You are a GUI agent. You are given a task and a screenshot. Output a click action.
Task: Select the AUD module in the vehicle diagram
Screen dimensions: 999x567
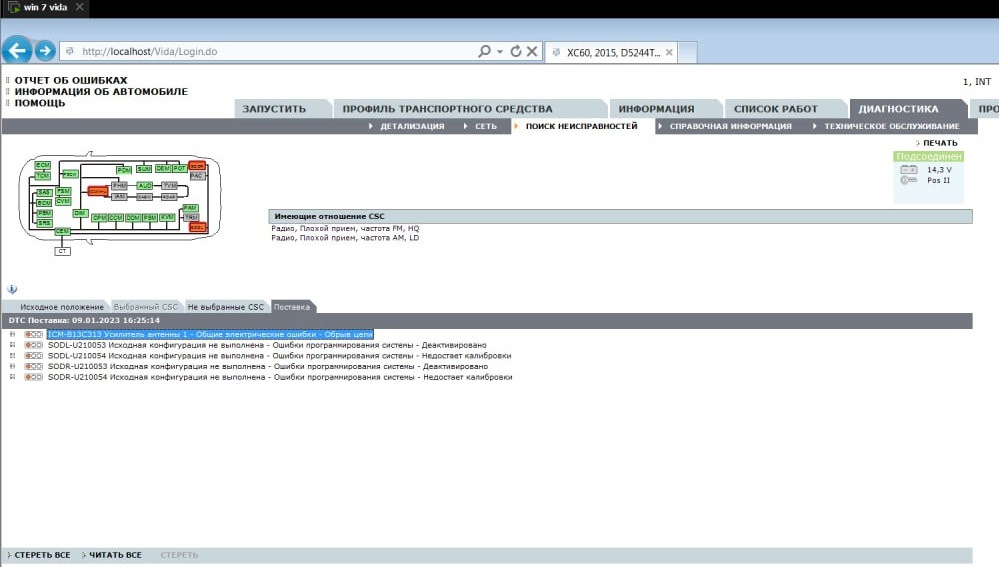(145, 186)
